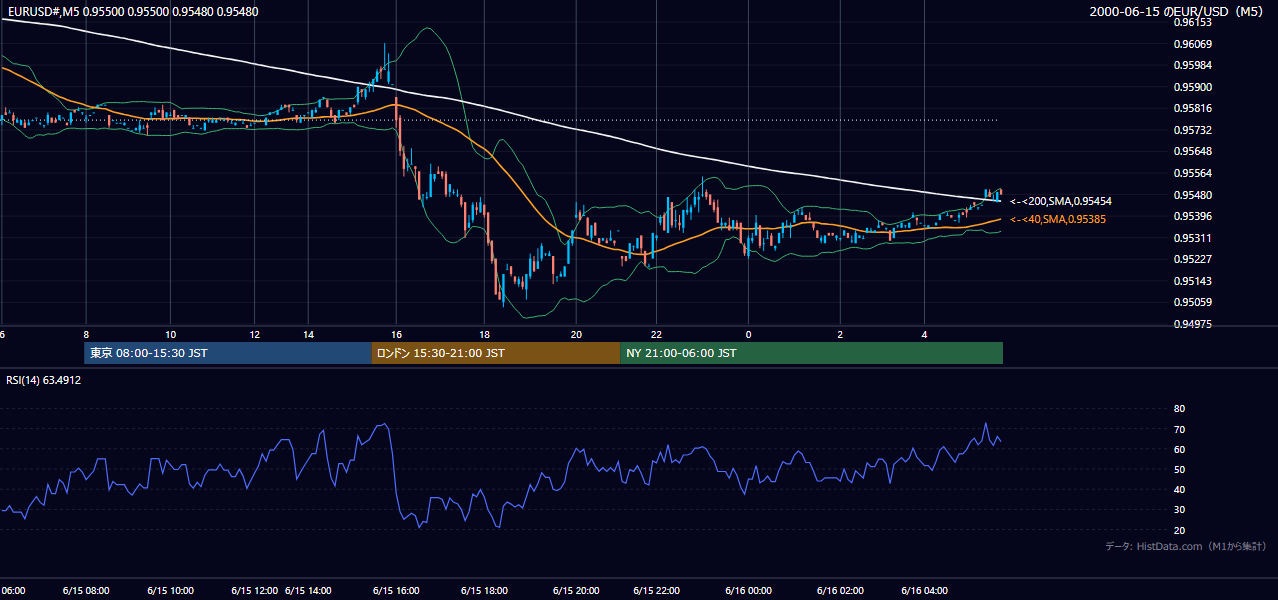Click the 6/15 20:00 date label
The image size is (1278, 600).
click(575, 591)
